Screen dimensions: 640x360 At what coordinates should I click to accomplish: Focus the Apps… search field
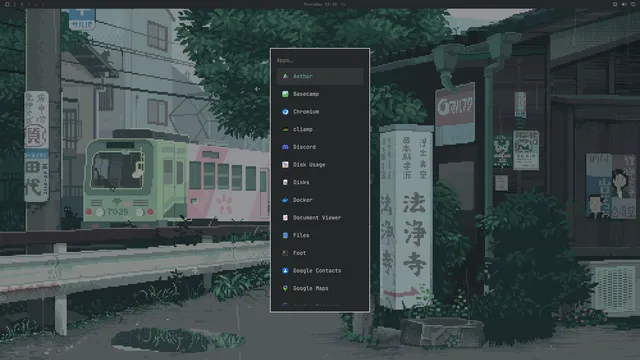point(320,60)
